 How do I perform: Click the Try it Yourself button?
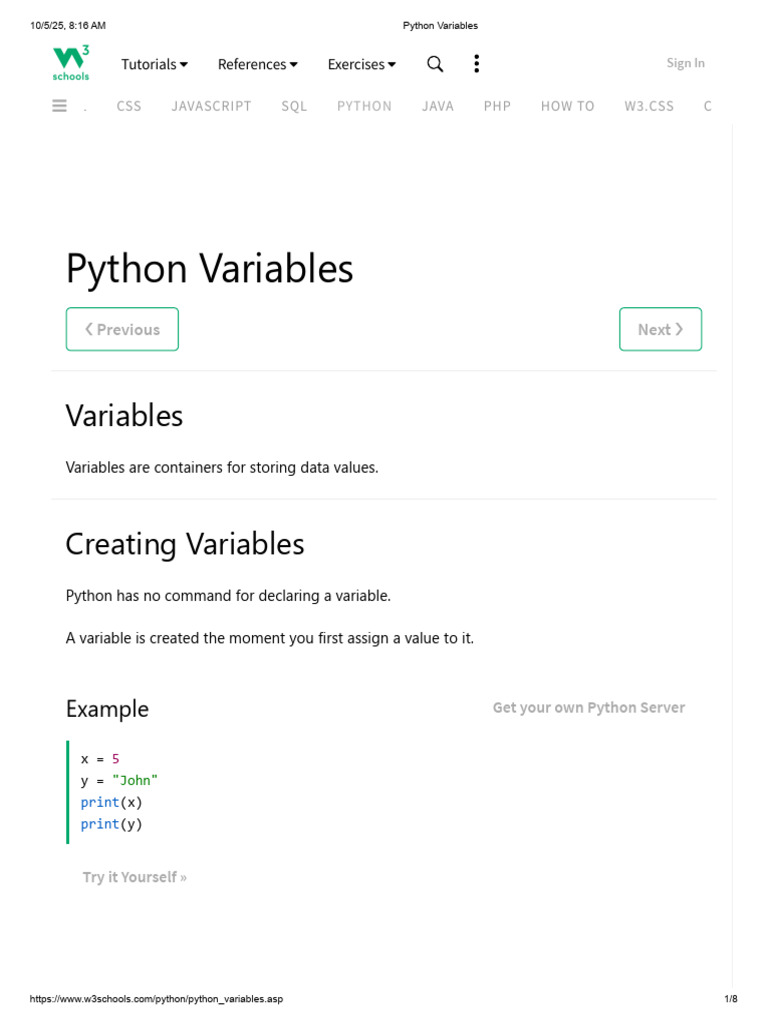click(x=135, y=877)
